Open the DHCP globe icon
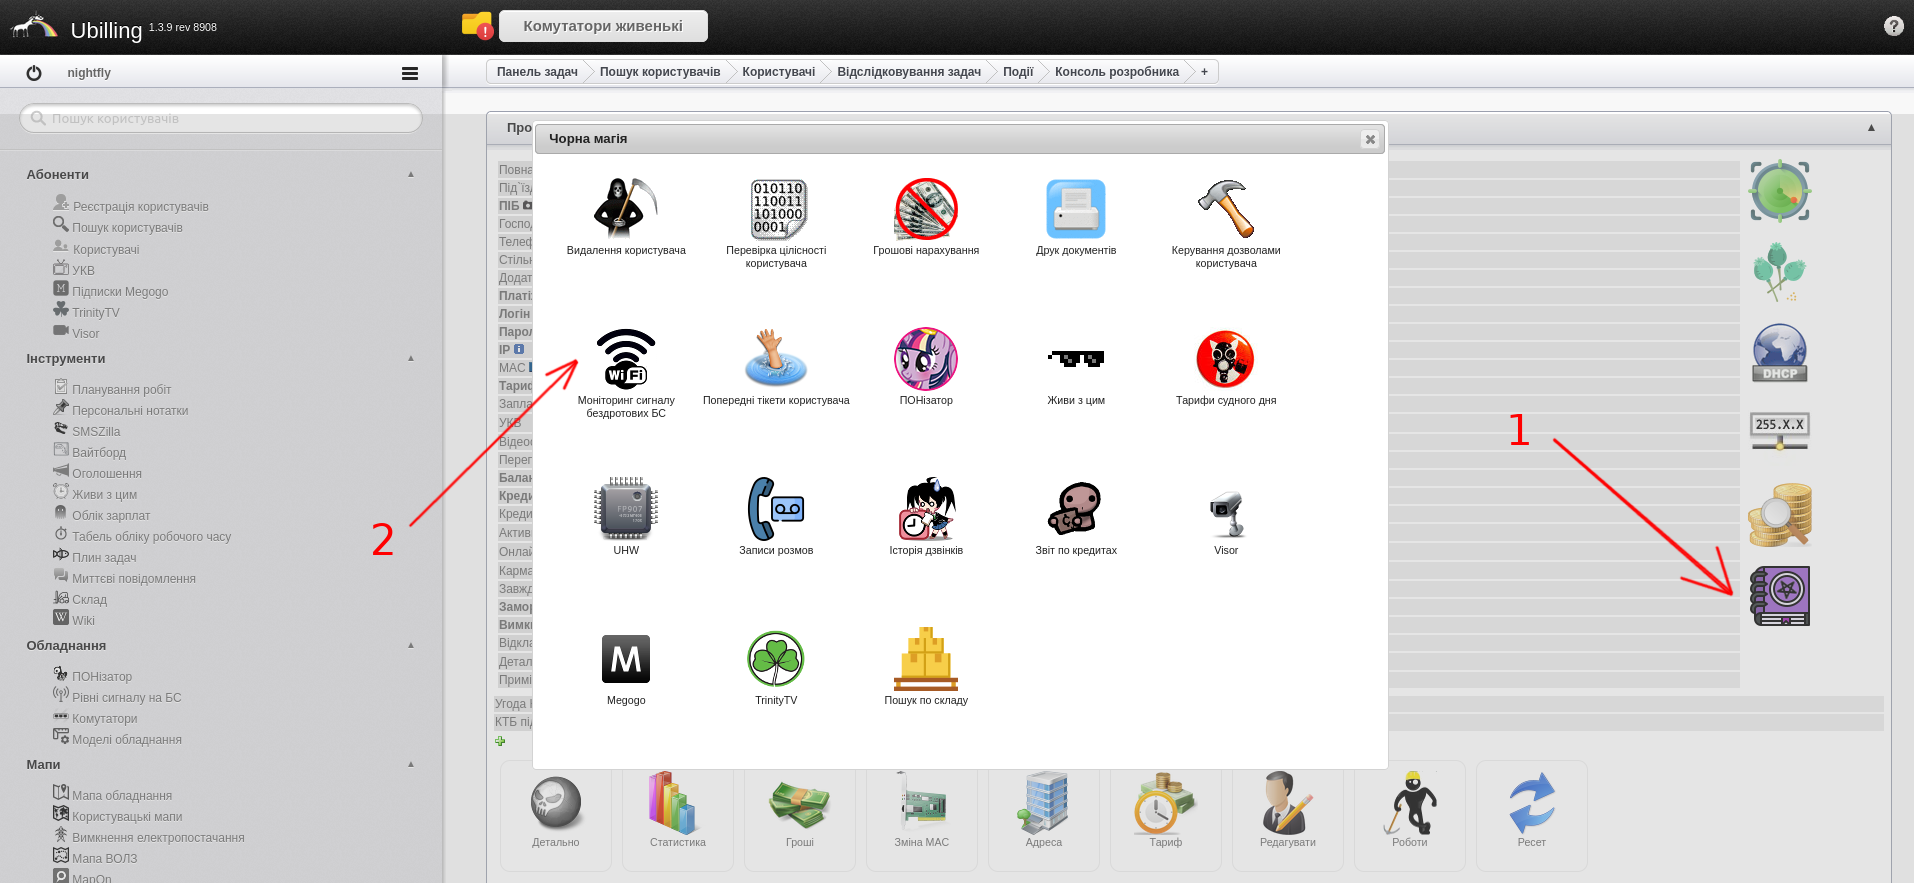The image size is (1914, 883). pyautogui.click(x=1780, y=353)
